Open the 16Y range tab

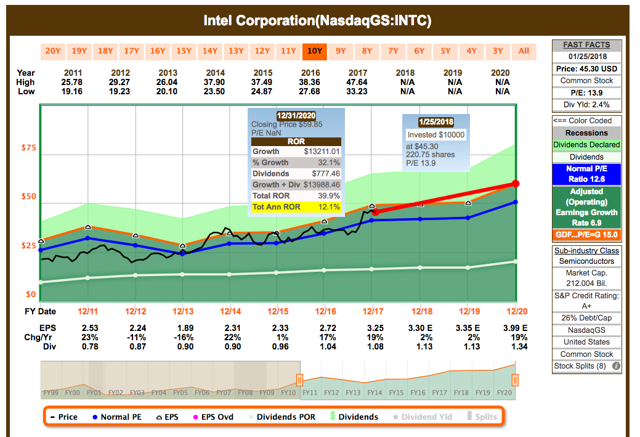pyautogui.click(x=158, y=51)
